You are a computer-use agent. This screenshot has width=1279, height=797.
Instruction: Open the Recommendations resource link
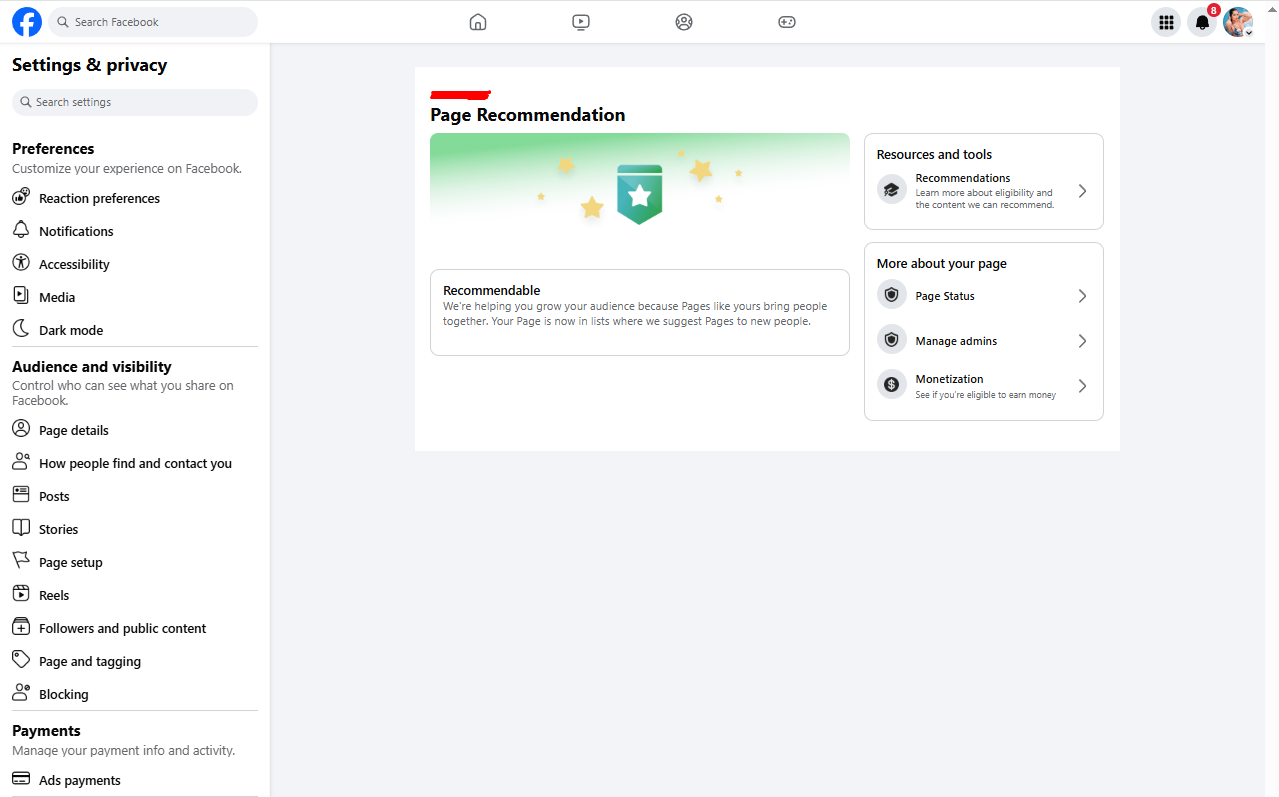tap(984, 191)
